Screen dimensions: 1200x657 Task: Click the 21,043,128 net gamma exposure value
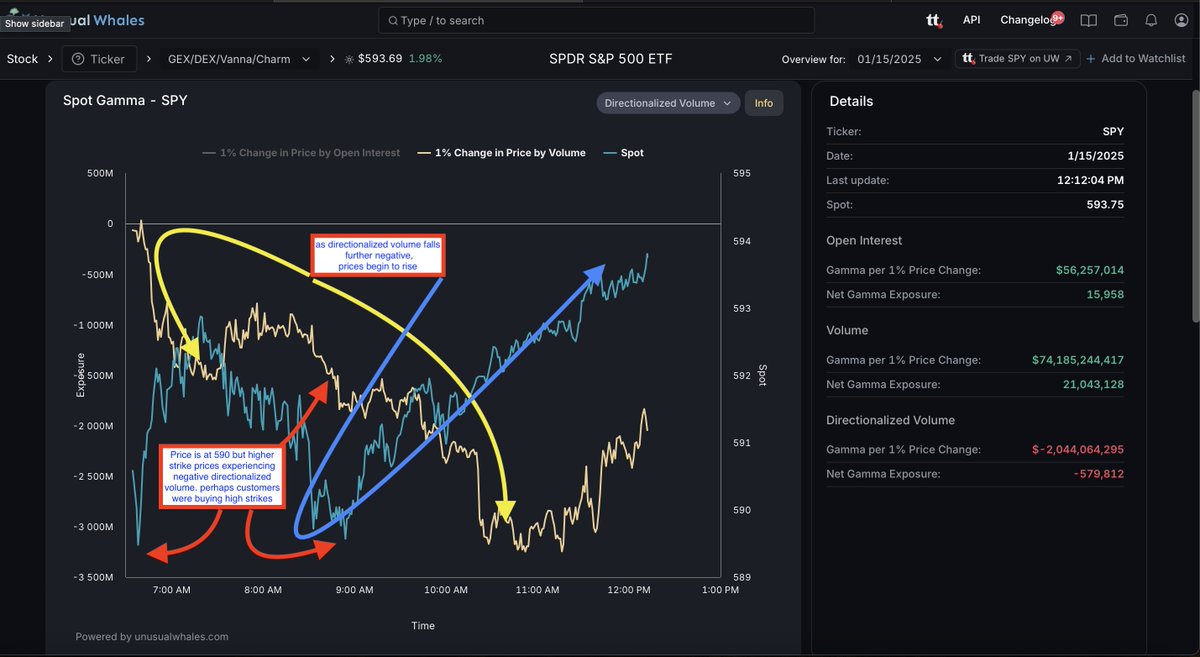click(x=1094, y=385)
